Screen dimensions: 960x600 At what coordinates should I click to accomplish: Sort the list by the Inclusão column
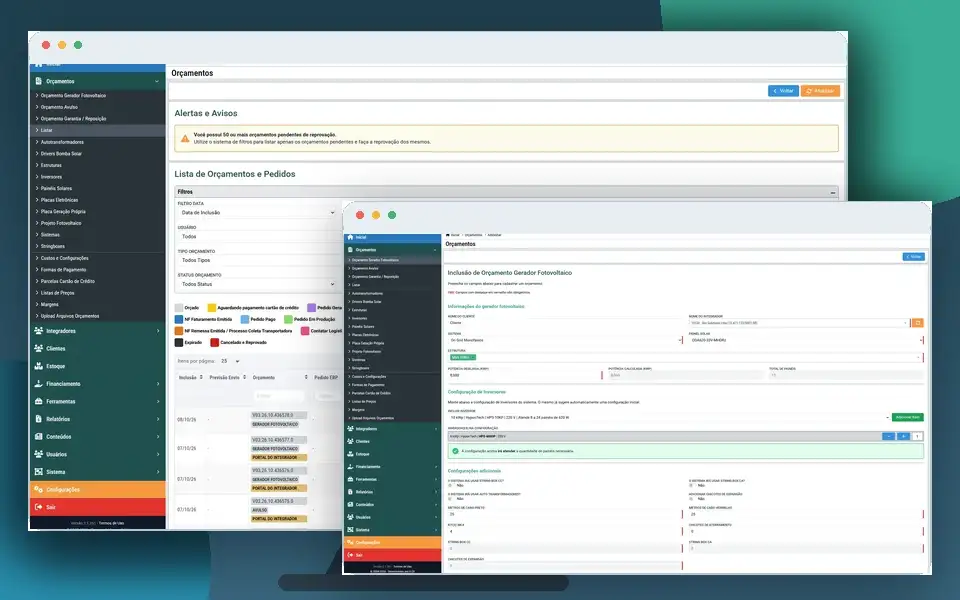[x=190, y=377]
